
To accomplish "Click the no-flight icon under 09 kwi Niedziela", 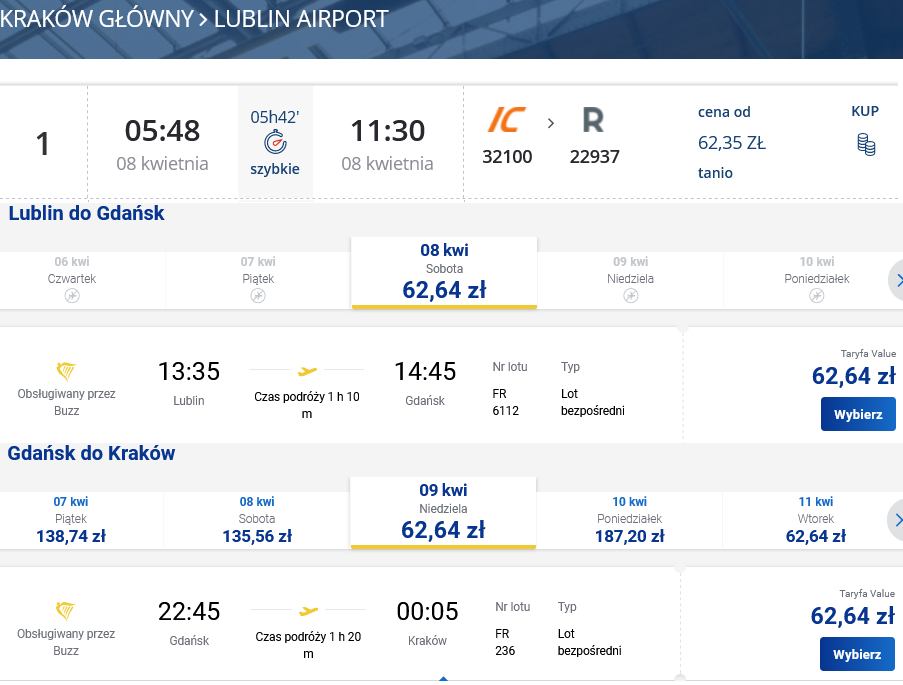I will pyautogui.click(x=631, y=296).
